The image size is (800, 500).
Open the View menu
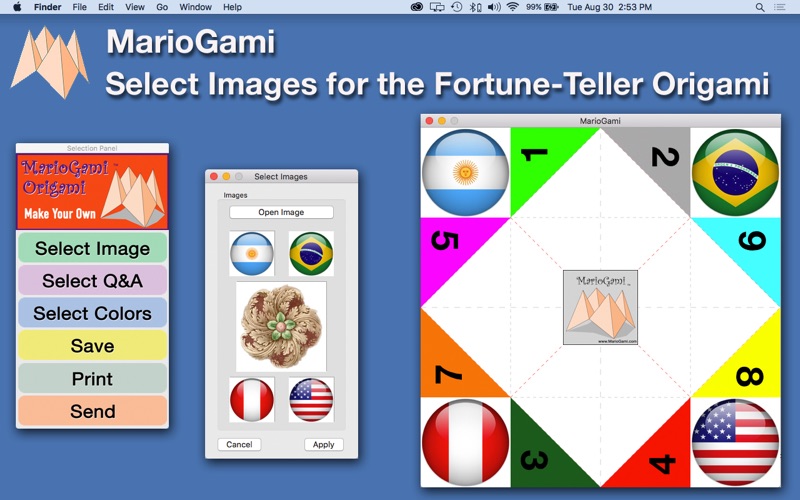click(x=135, y=7)
